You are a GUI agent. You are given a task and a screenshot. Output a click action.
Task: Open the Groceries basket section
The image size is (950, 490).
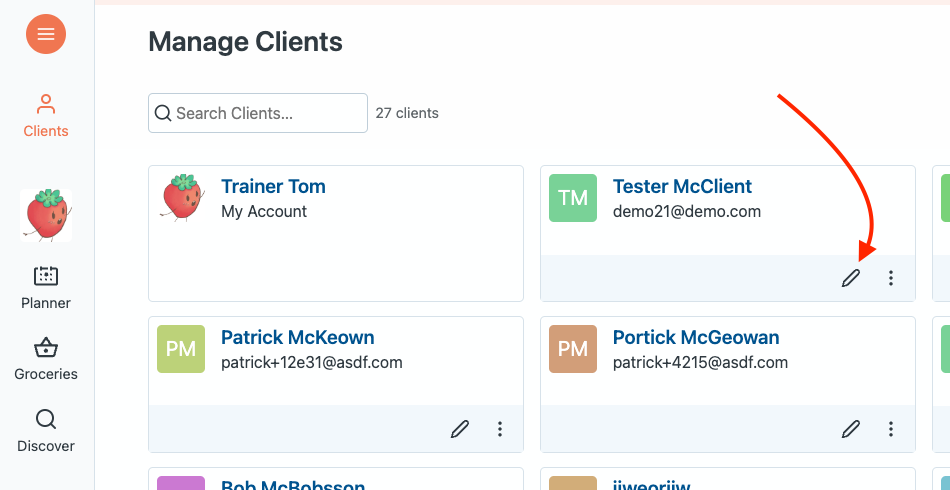(46, 359)
